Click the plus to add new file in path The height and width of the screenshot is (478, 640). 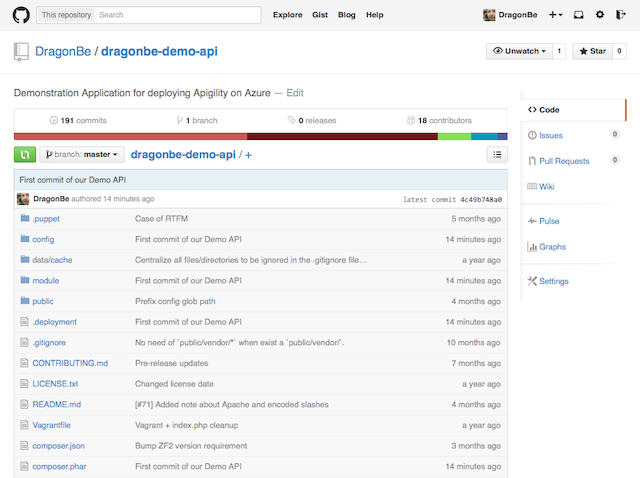coord(248,155)
